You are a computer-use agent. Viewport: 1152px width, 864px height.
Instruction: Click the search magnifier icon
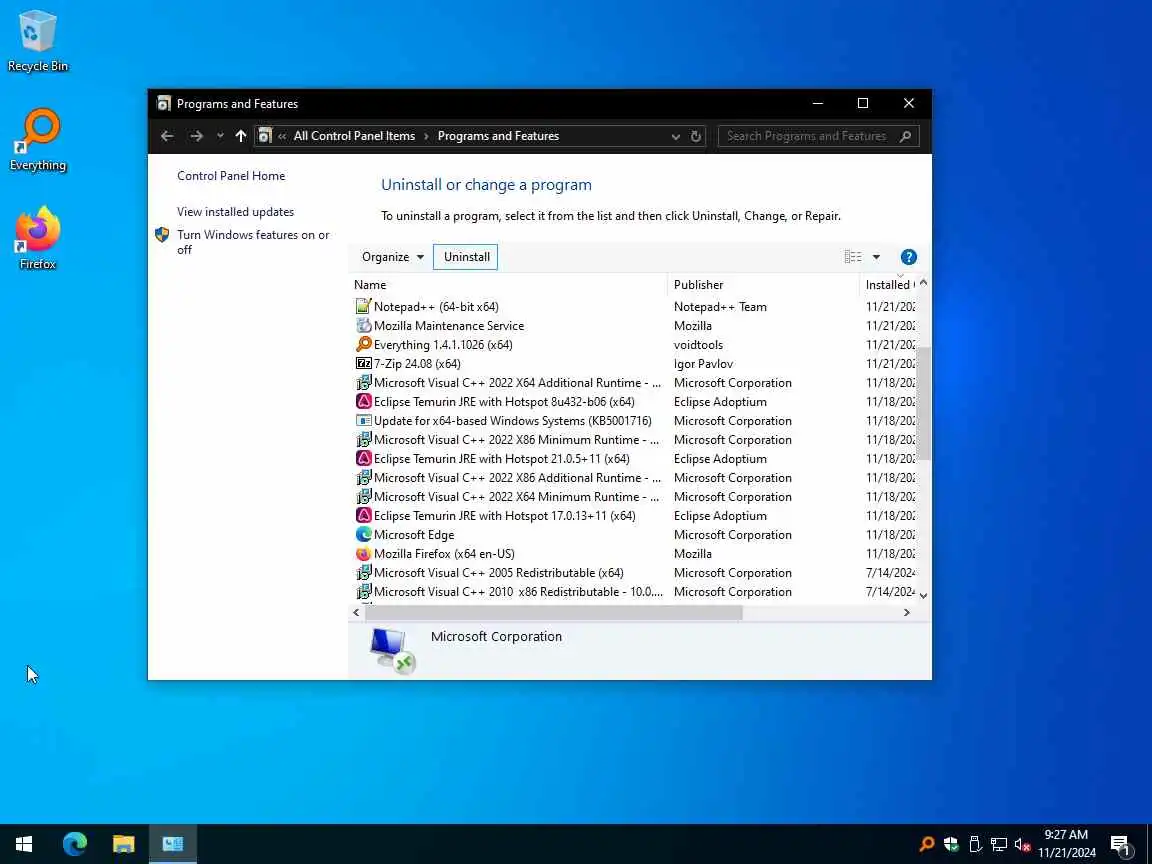tap(905, 136)
